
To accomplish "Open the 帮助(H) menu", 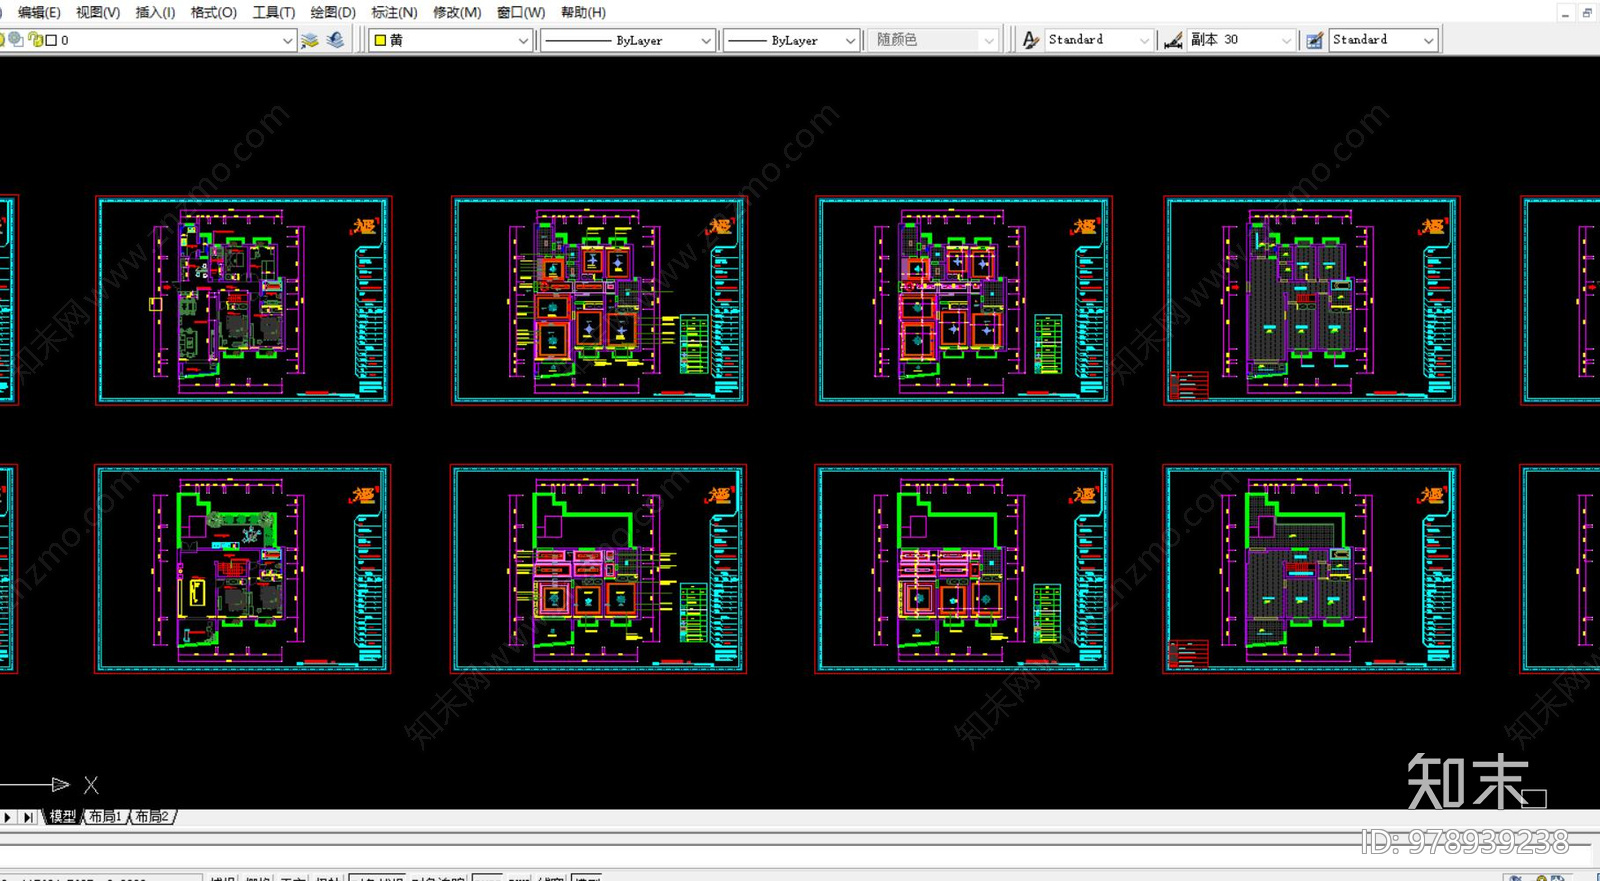I will (x=583, y=12).
